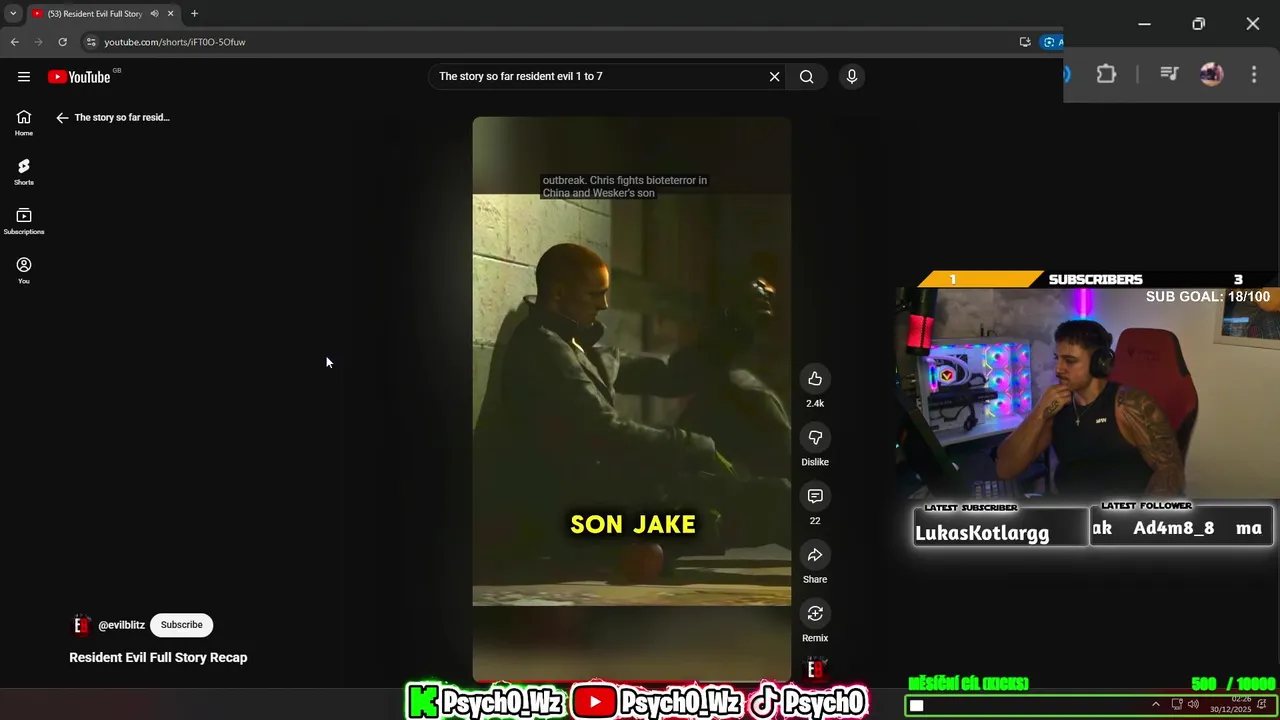Open Shorts from the sidebar
Screen dimensions: 1280x720
(x=24, y=172)
